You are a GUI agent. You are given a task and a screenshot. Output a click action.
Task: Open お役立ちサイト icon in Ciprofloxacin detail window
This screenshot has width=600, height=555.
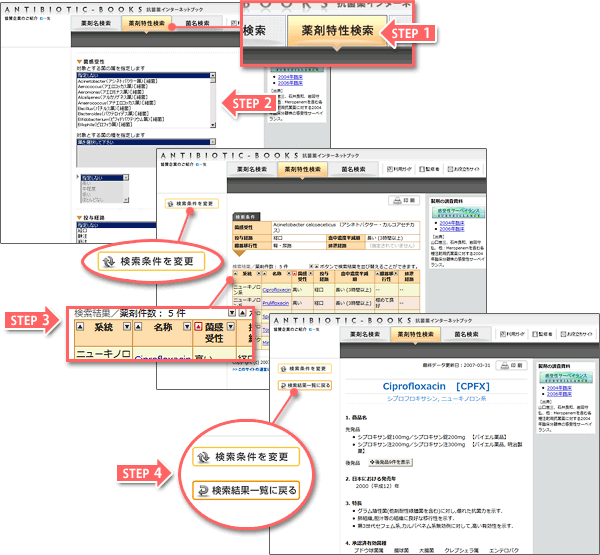point(577,334)
